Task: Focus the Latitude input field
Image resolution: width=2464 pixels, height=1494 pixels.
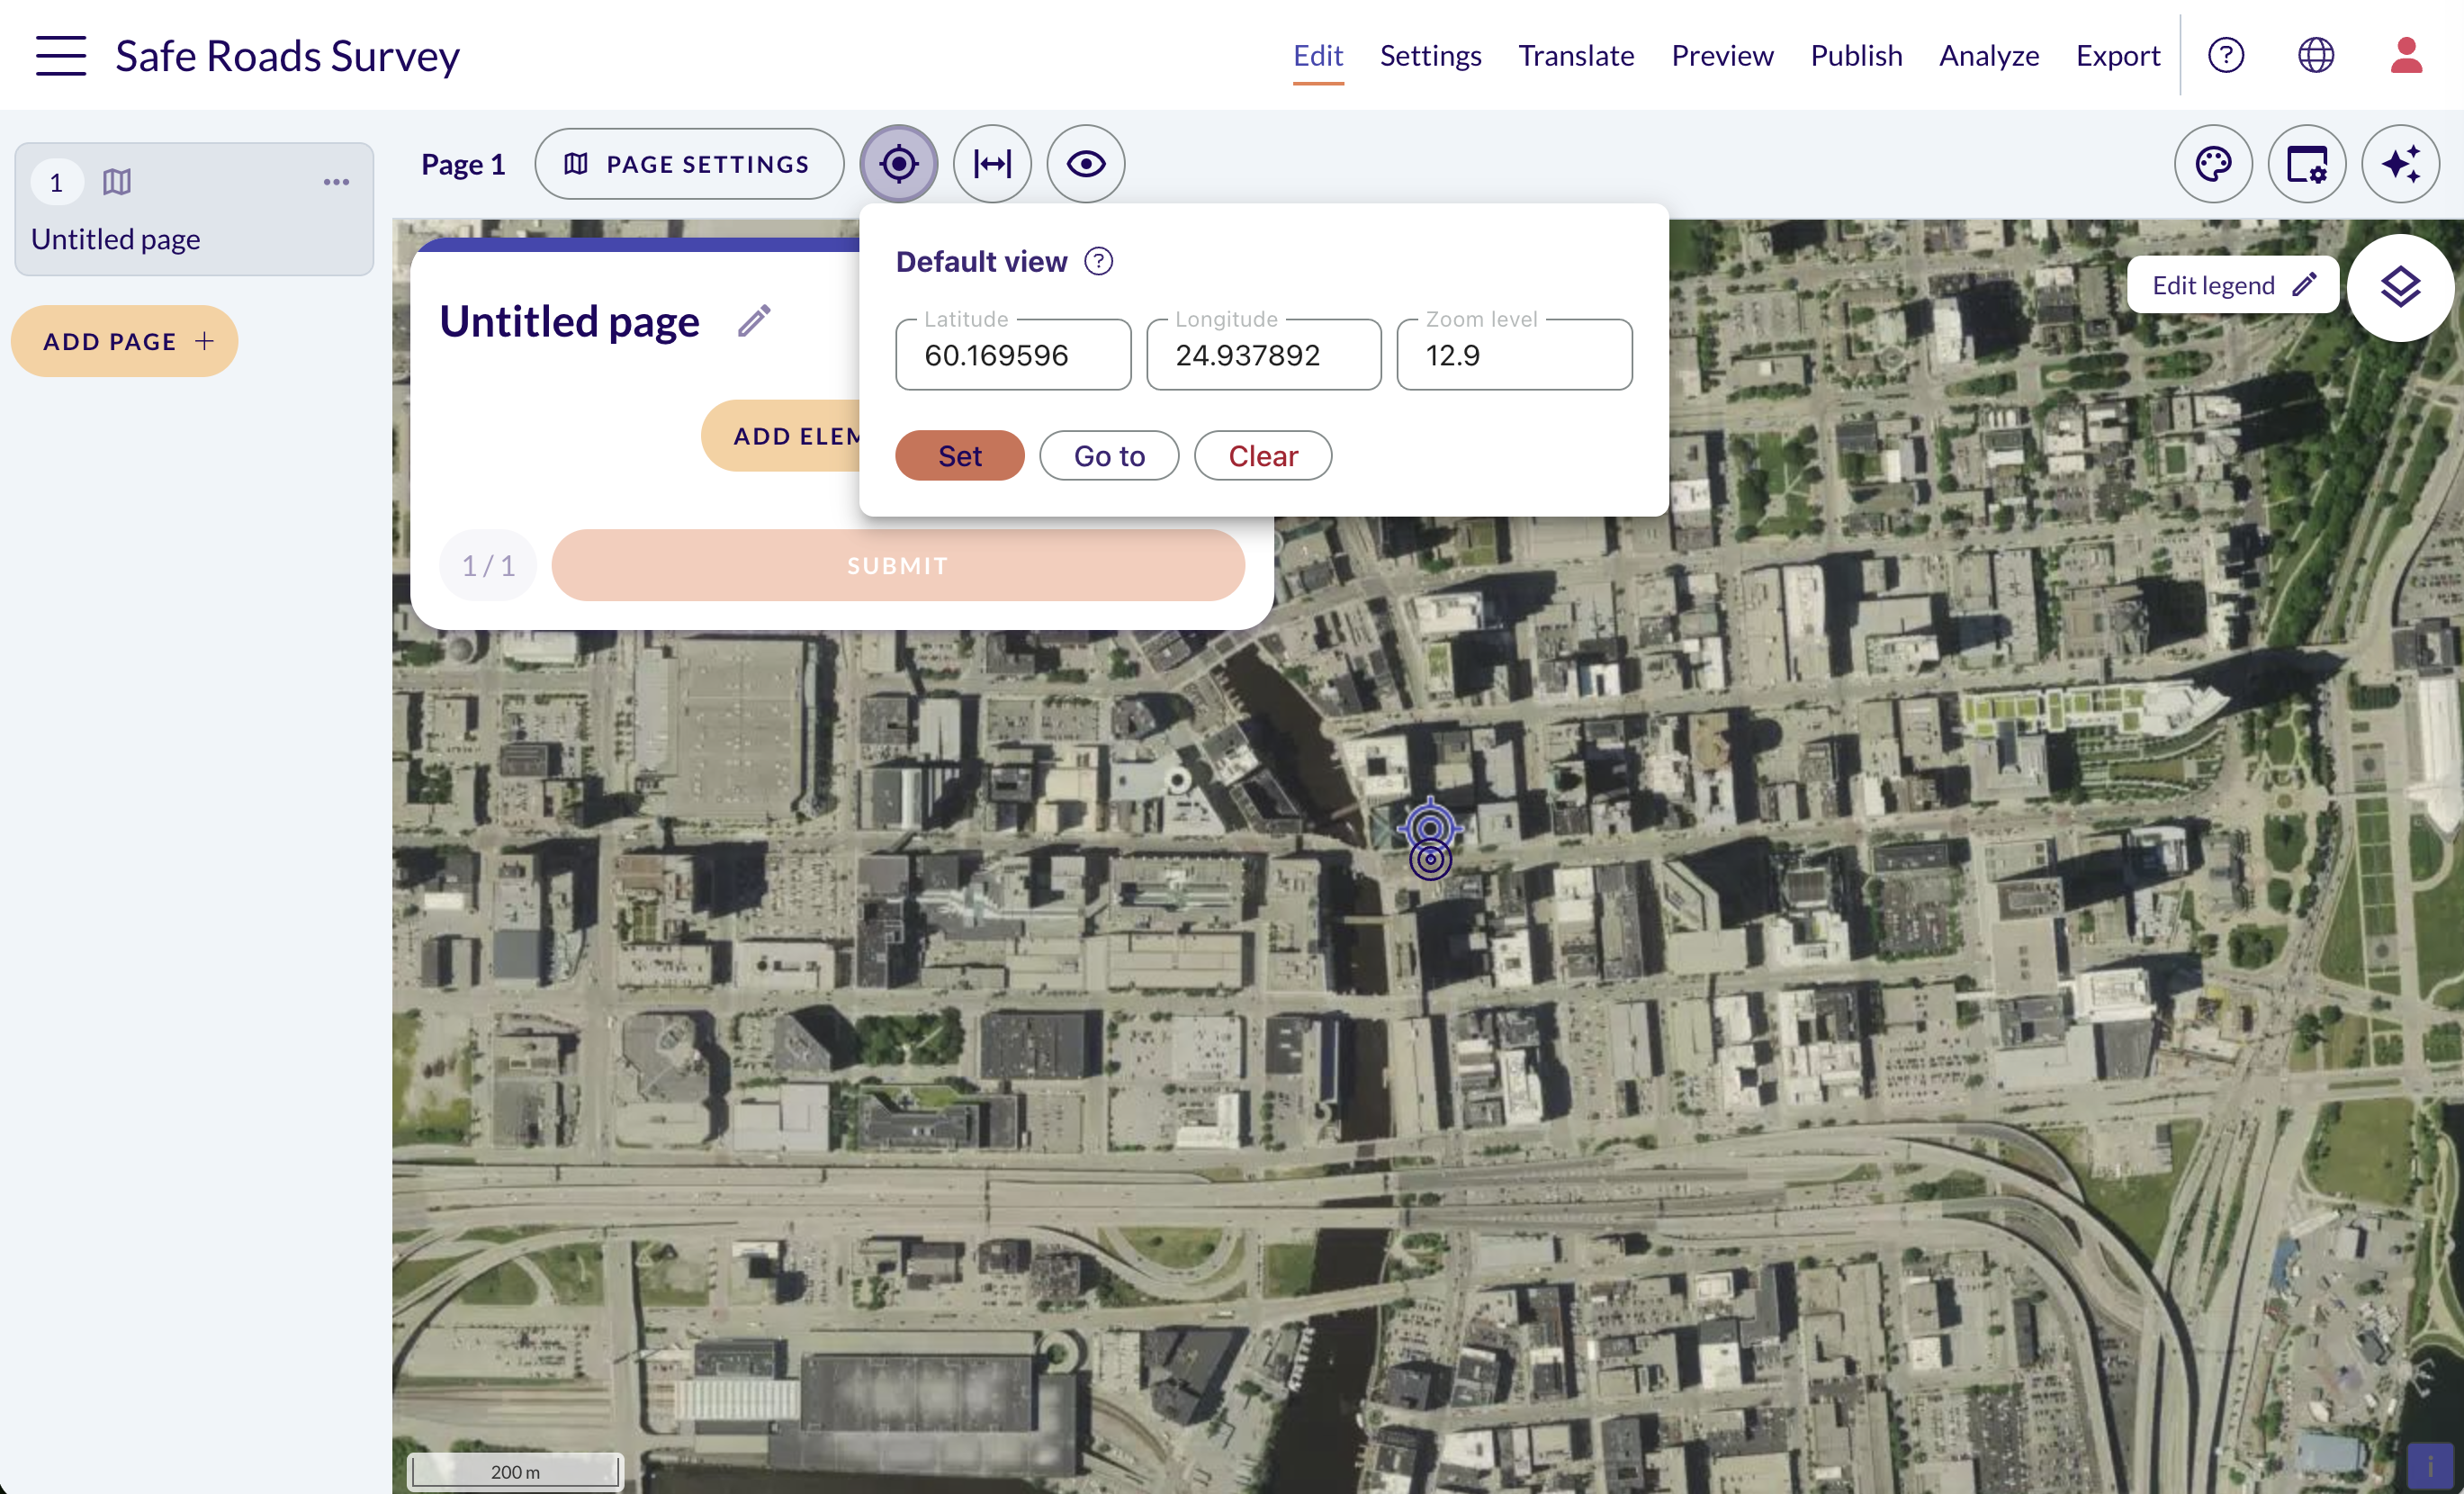Action: [1013, 355]
